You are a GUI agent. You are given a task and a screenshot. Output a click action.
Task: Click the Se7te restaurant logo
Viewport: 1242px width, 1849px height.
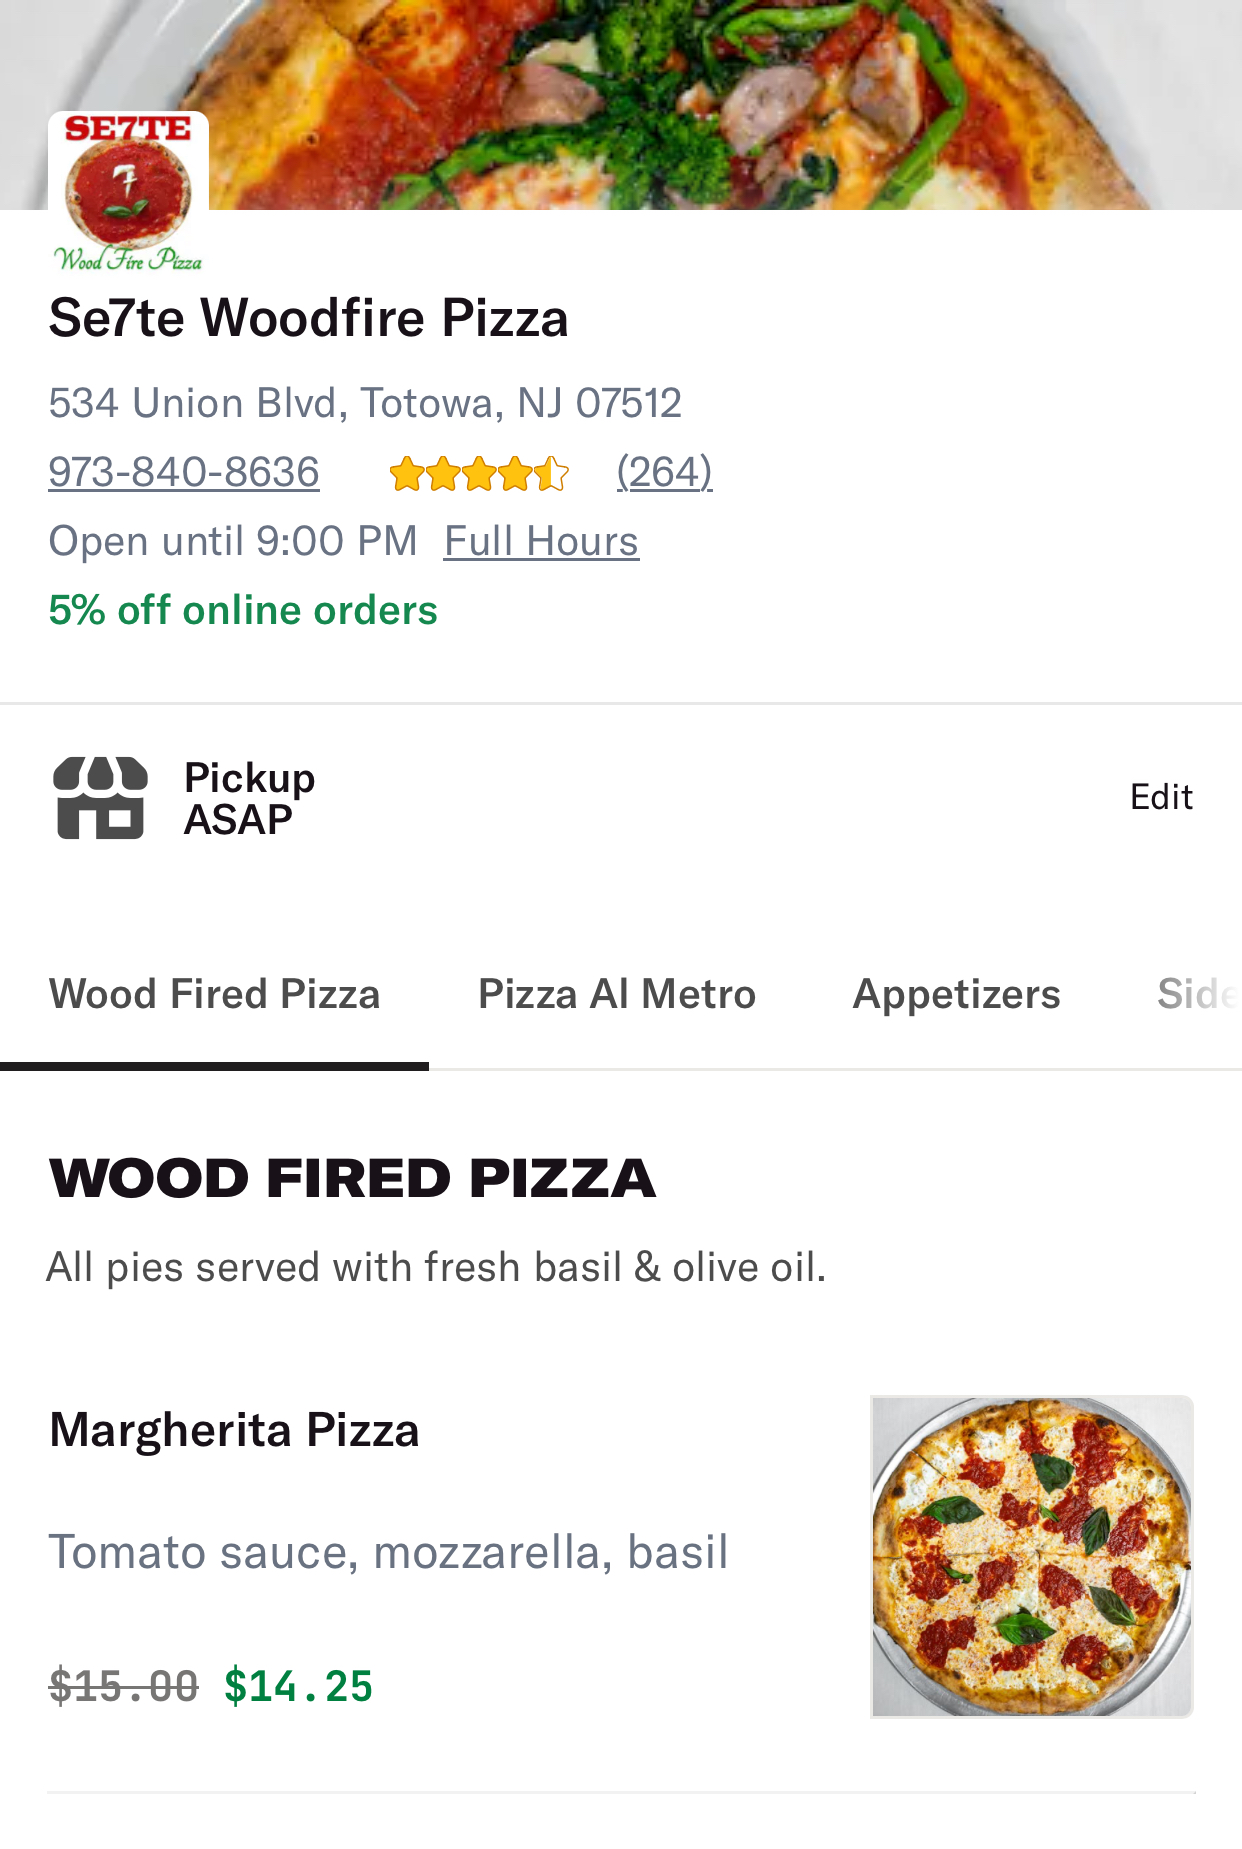pyautogui.click(x=128, y=192)
